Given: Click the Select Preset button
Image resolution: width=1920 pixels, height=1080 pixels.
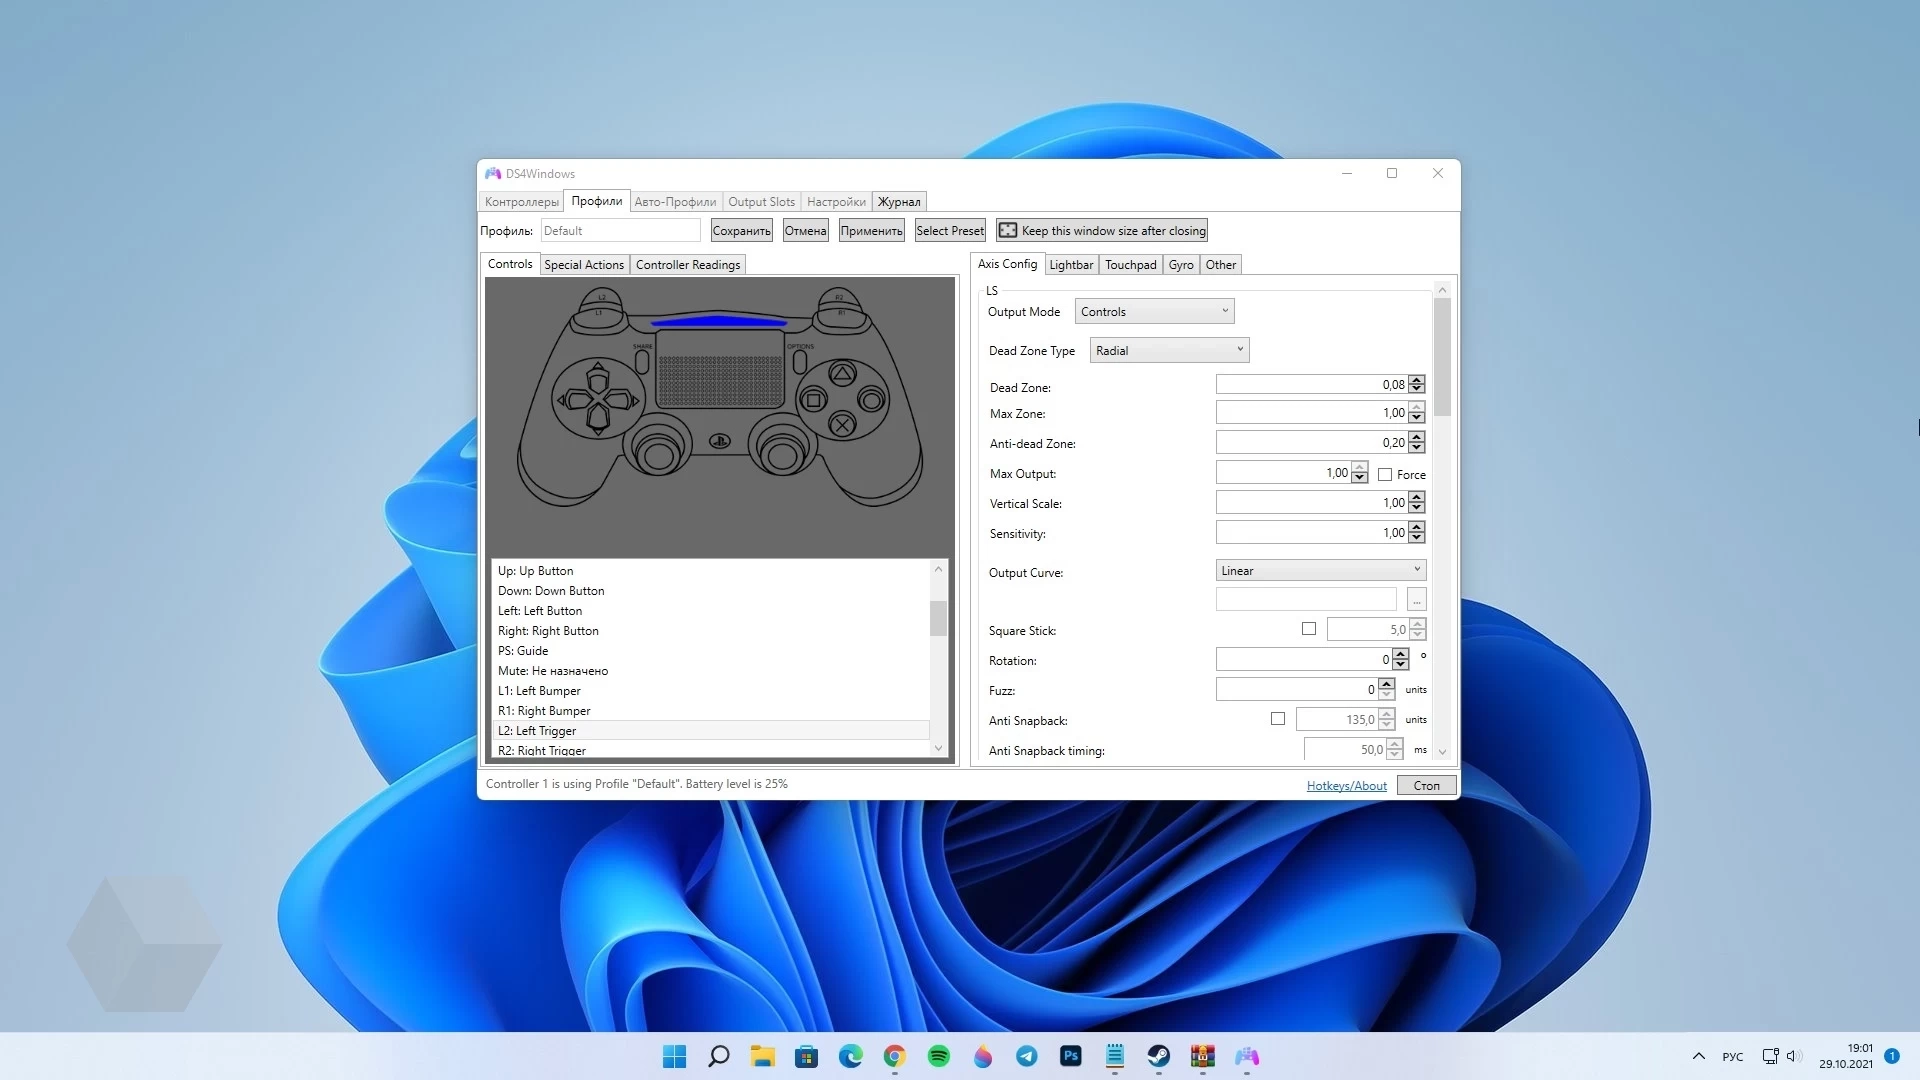Looking at the screenshot, I should tap(950, 231).
